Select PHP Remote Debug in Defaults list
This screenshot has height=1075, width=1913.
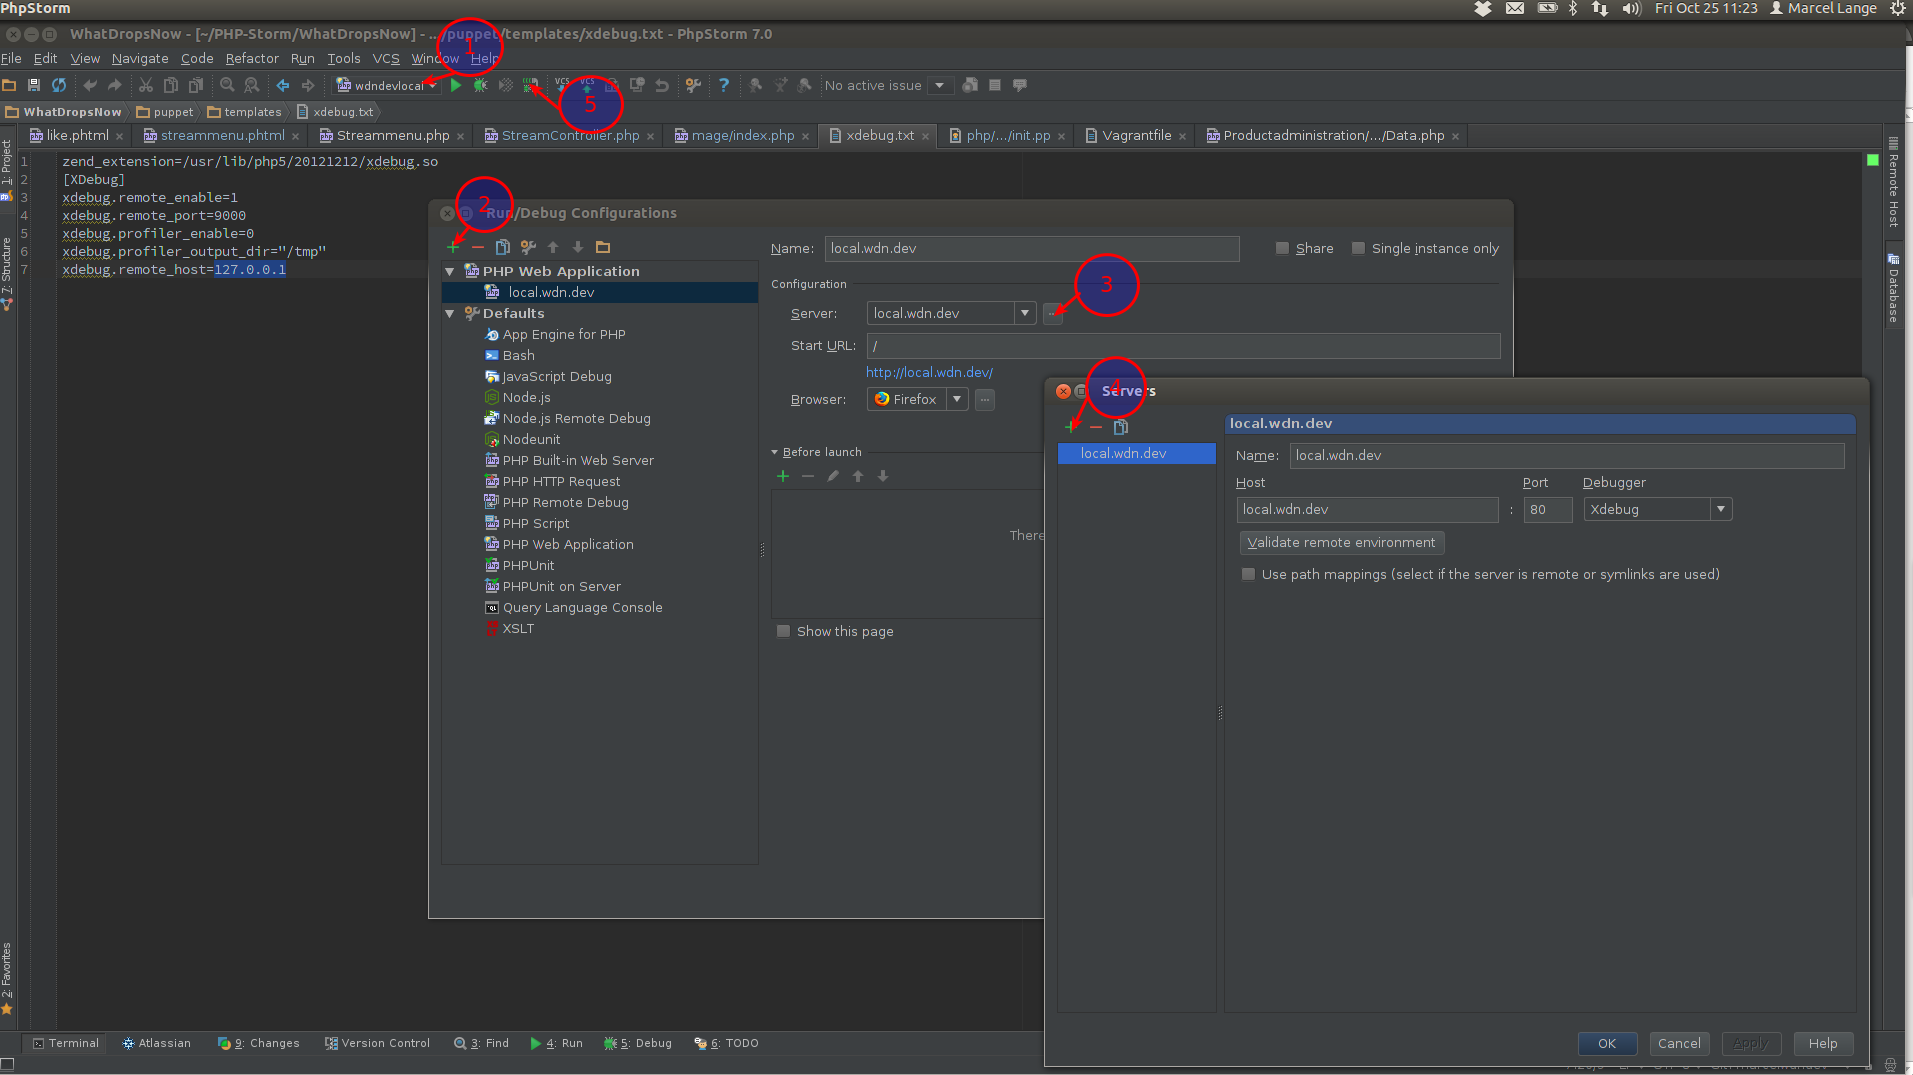click(x=565, y=502)
